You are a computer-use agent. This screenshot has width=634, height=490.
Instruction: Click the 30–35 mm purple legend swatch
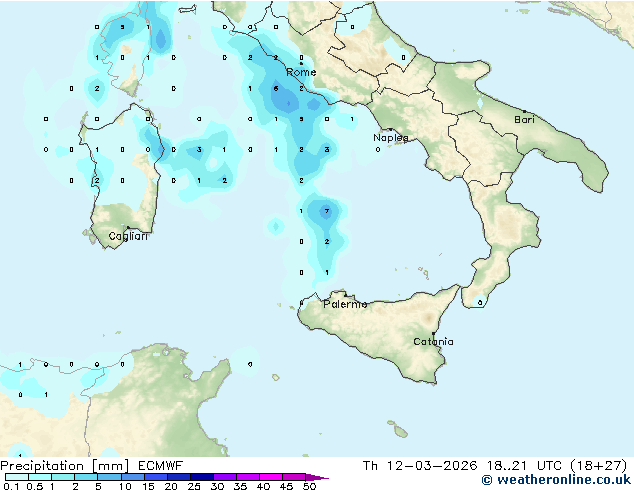tap(224, 477)
